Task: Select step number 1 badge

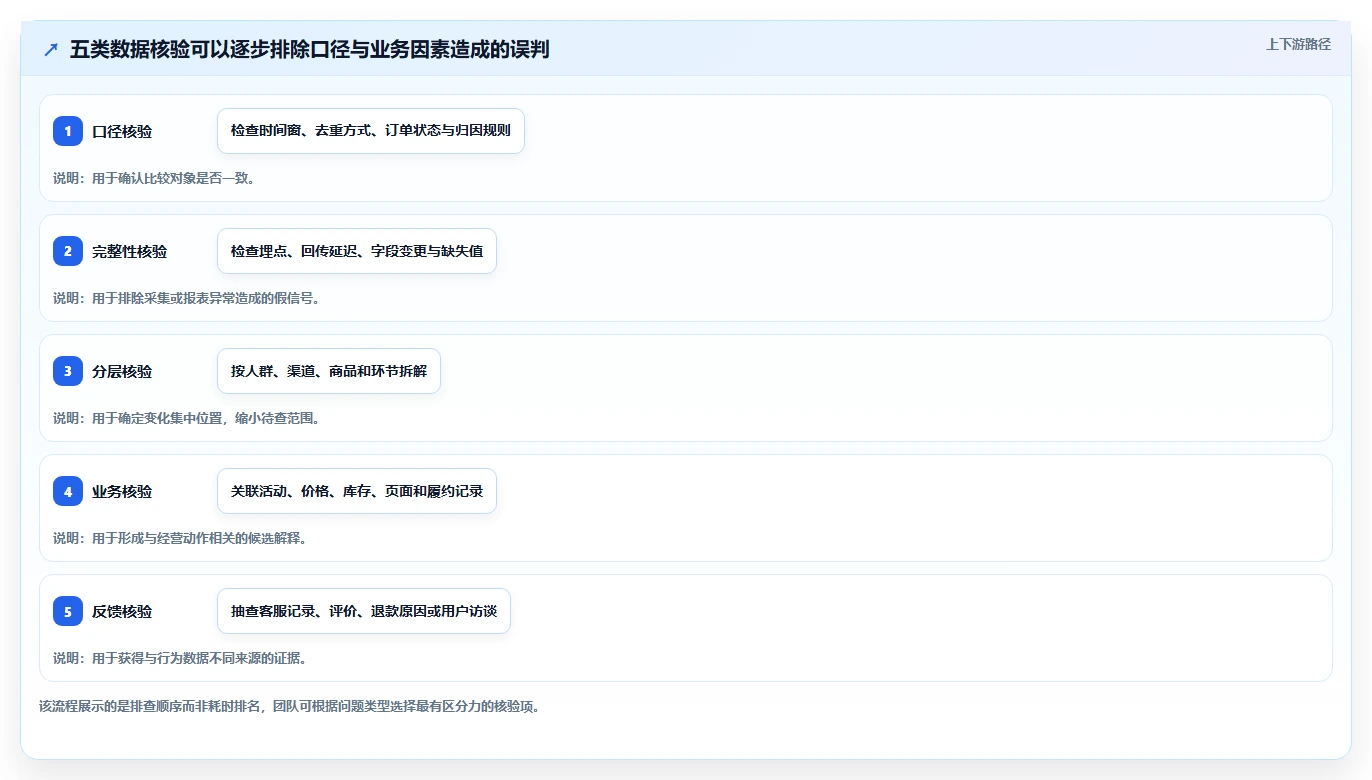Action: coord(68,131)
